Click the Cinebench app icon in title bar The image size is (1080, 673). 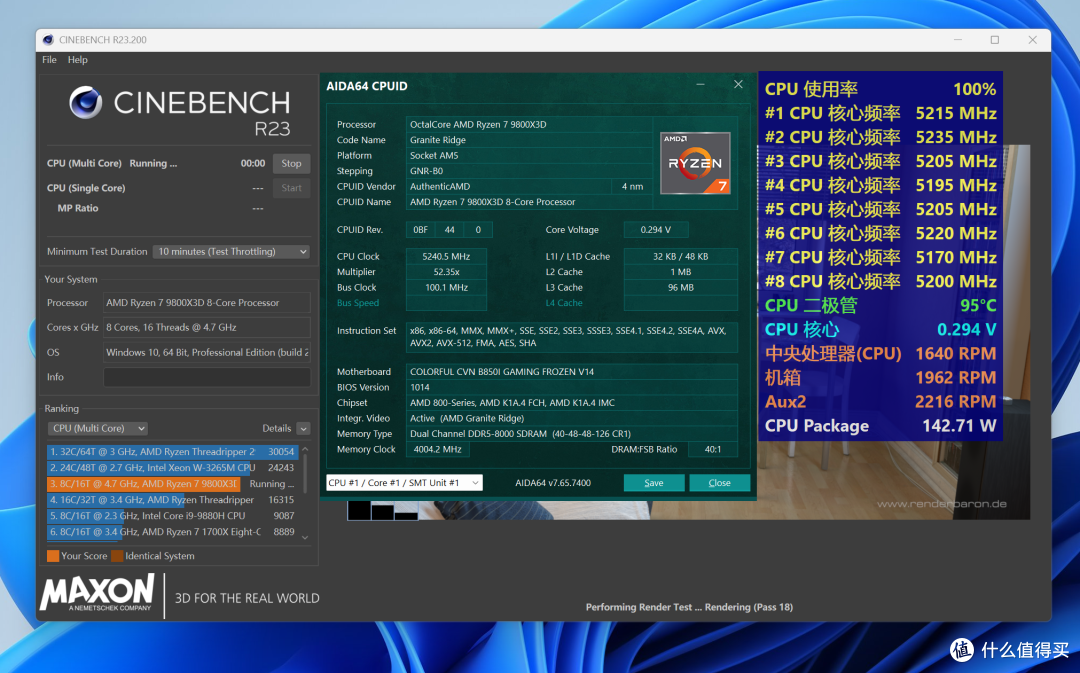[48, 40]
